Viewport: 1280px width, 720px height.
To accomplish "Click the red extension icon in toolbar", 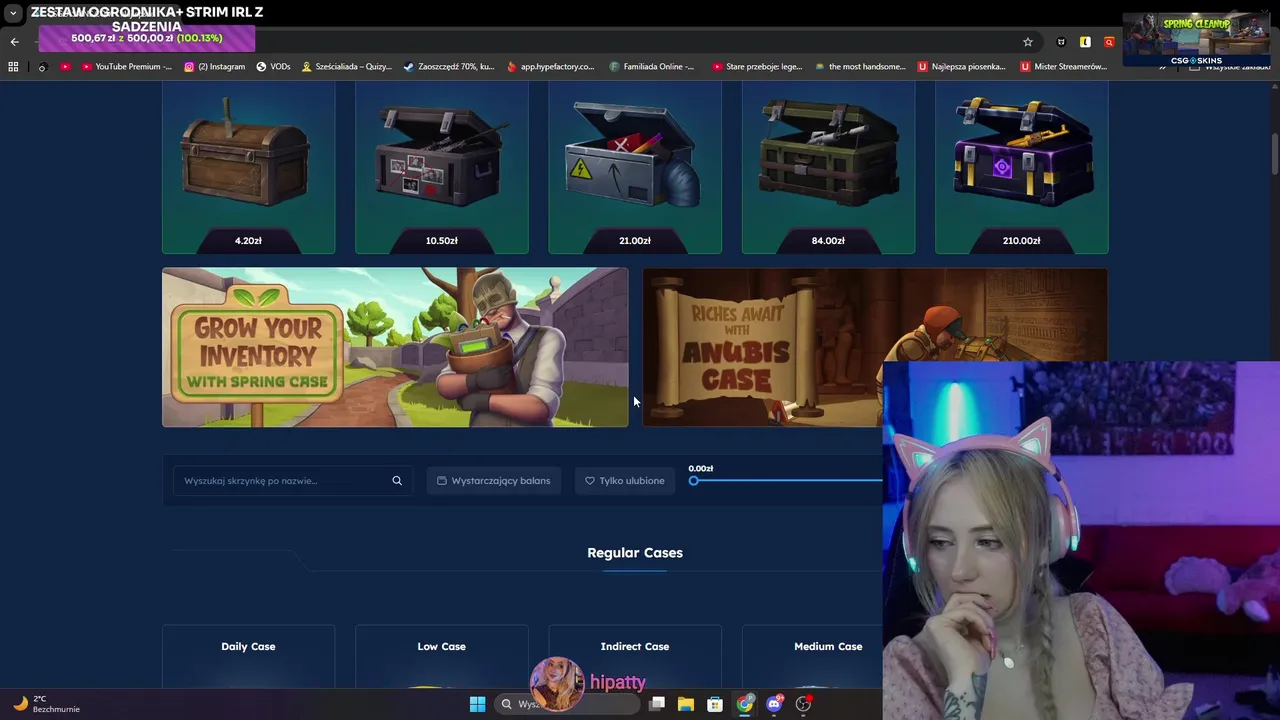I will pos(1109,42).
